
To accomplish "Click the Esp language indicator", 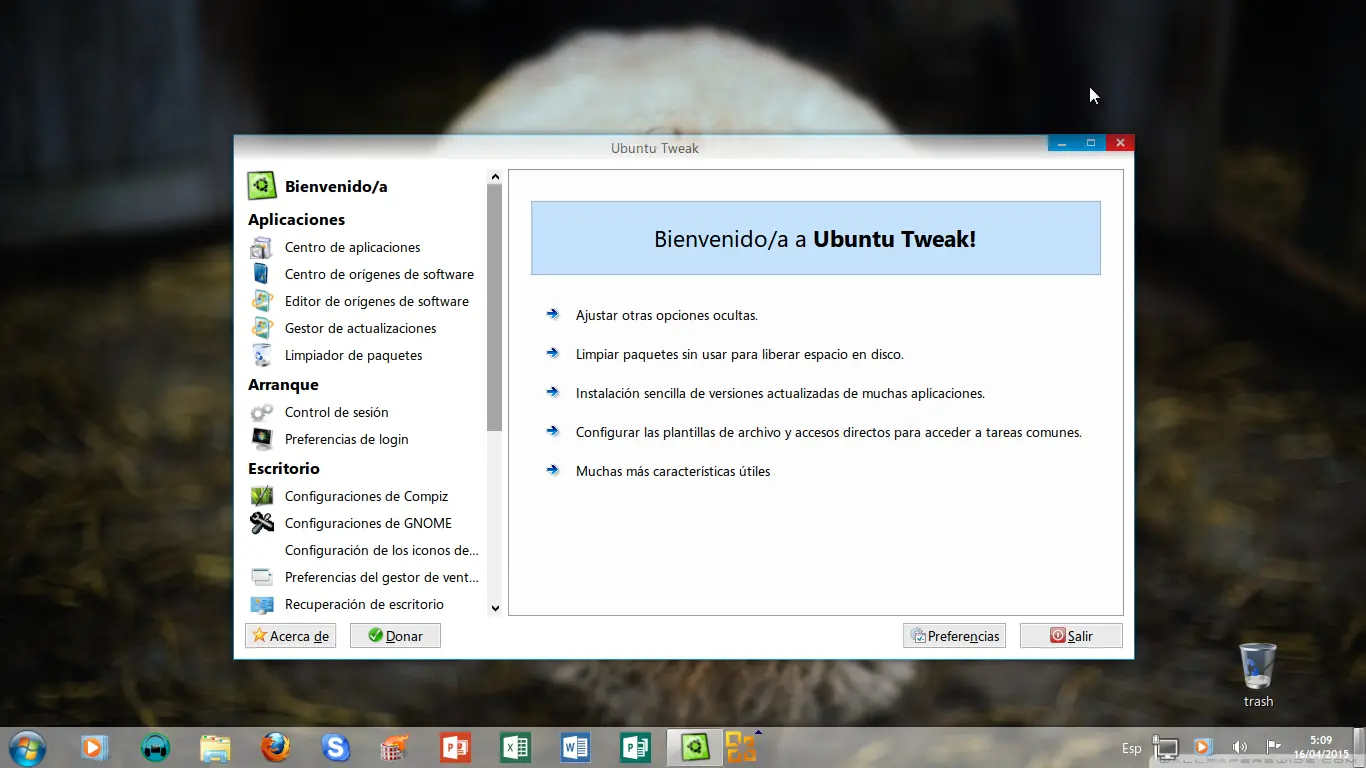I will click(x=1131, y=748).
